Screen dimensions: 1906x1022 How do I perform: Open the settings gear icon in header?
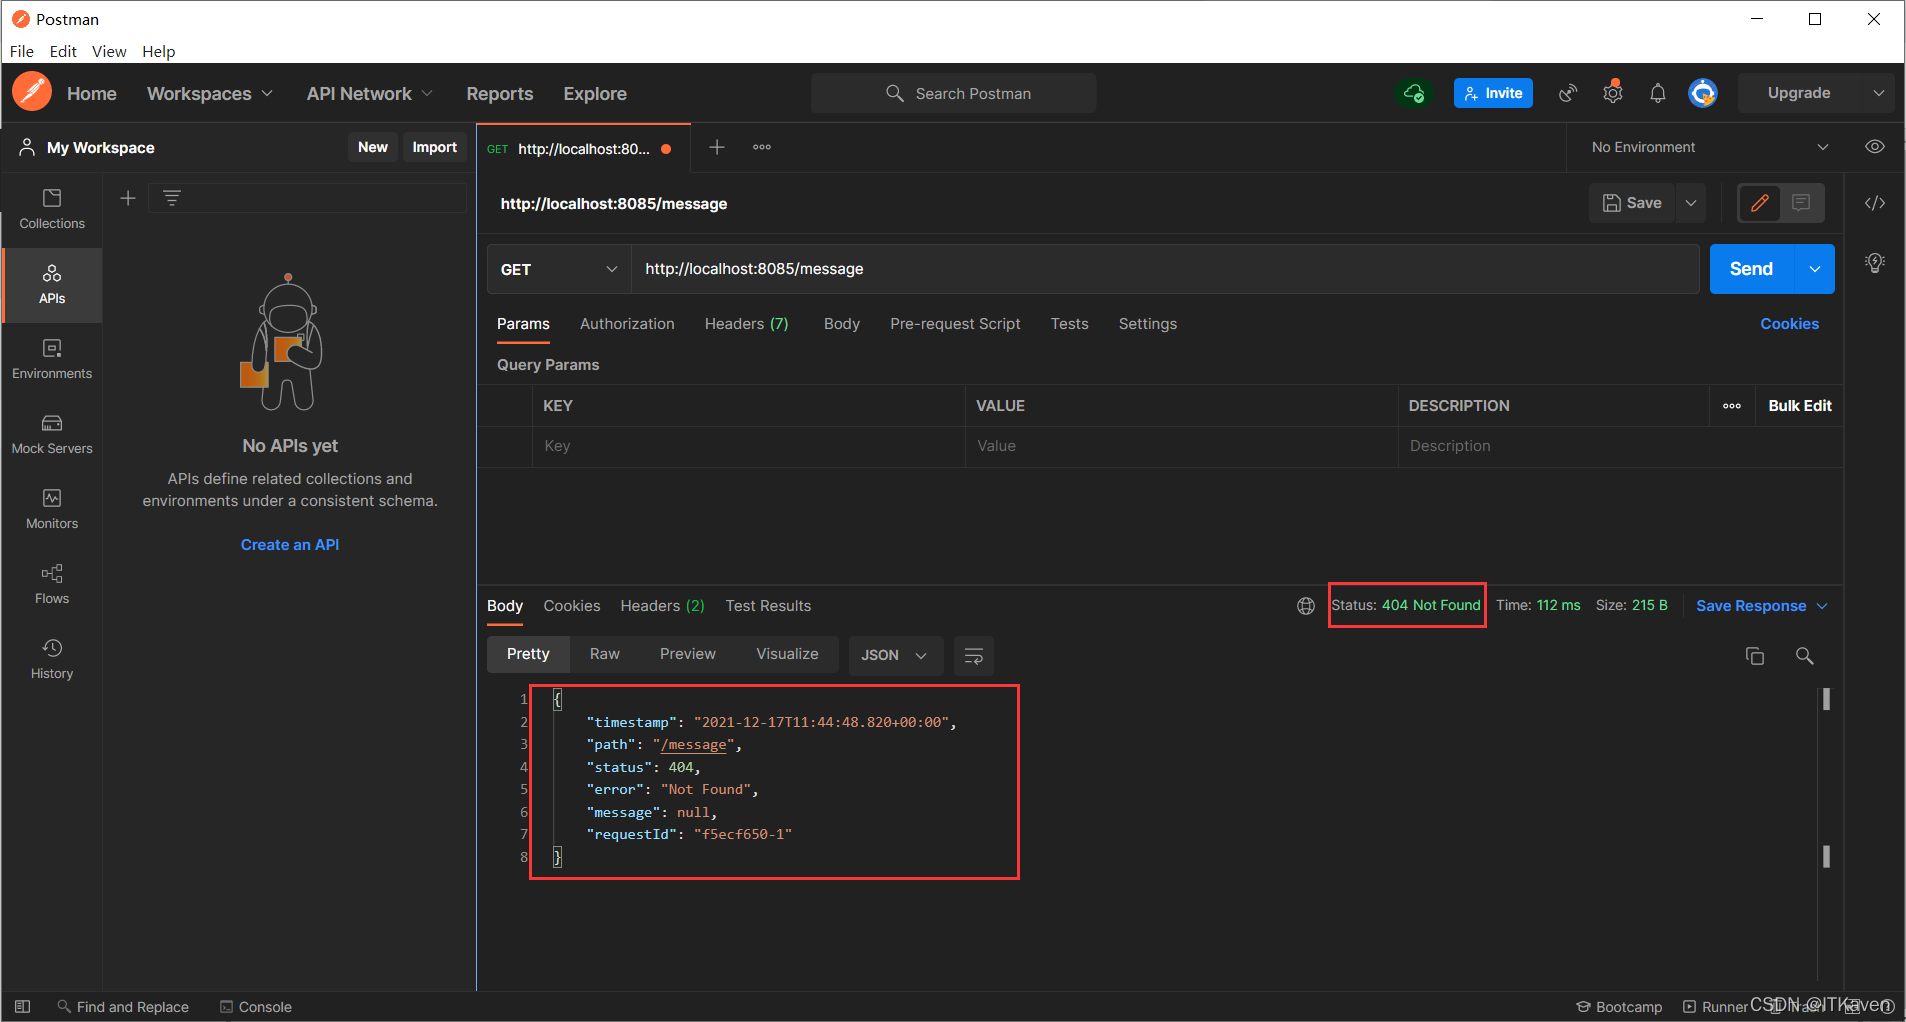click(1613, 93)
